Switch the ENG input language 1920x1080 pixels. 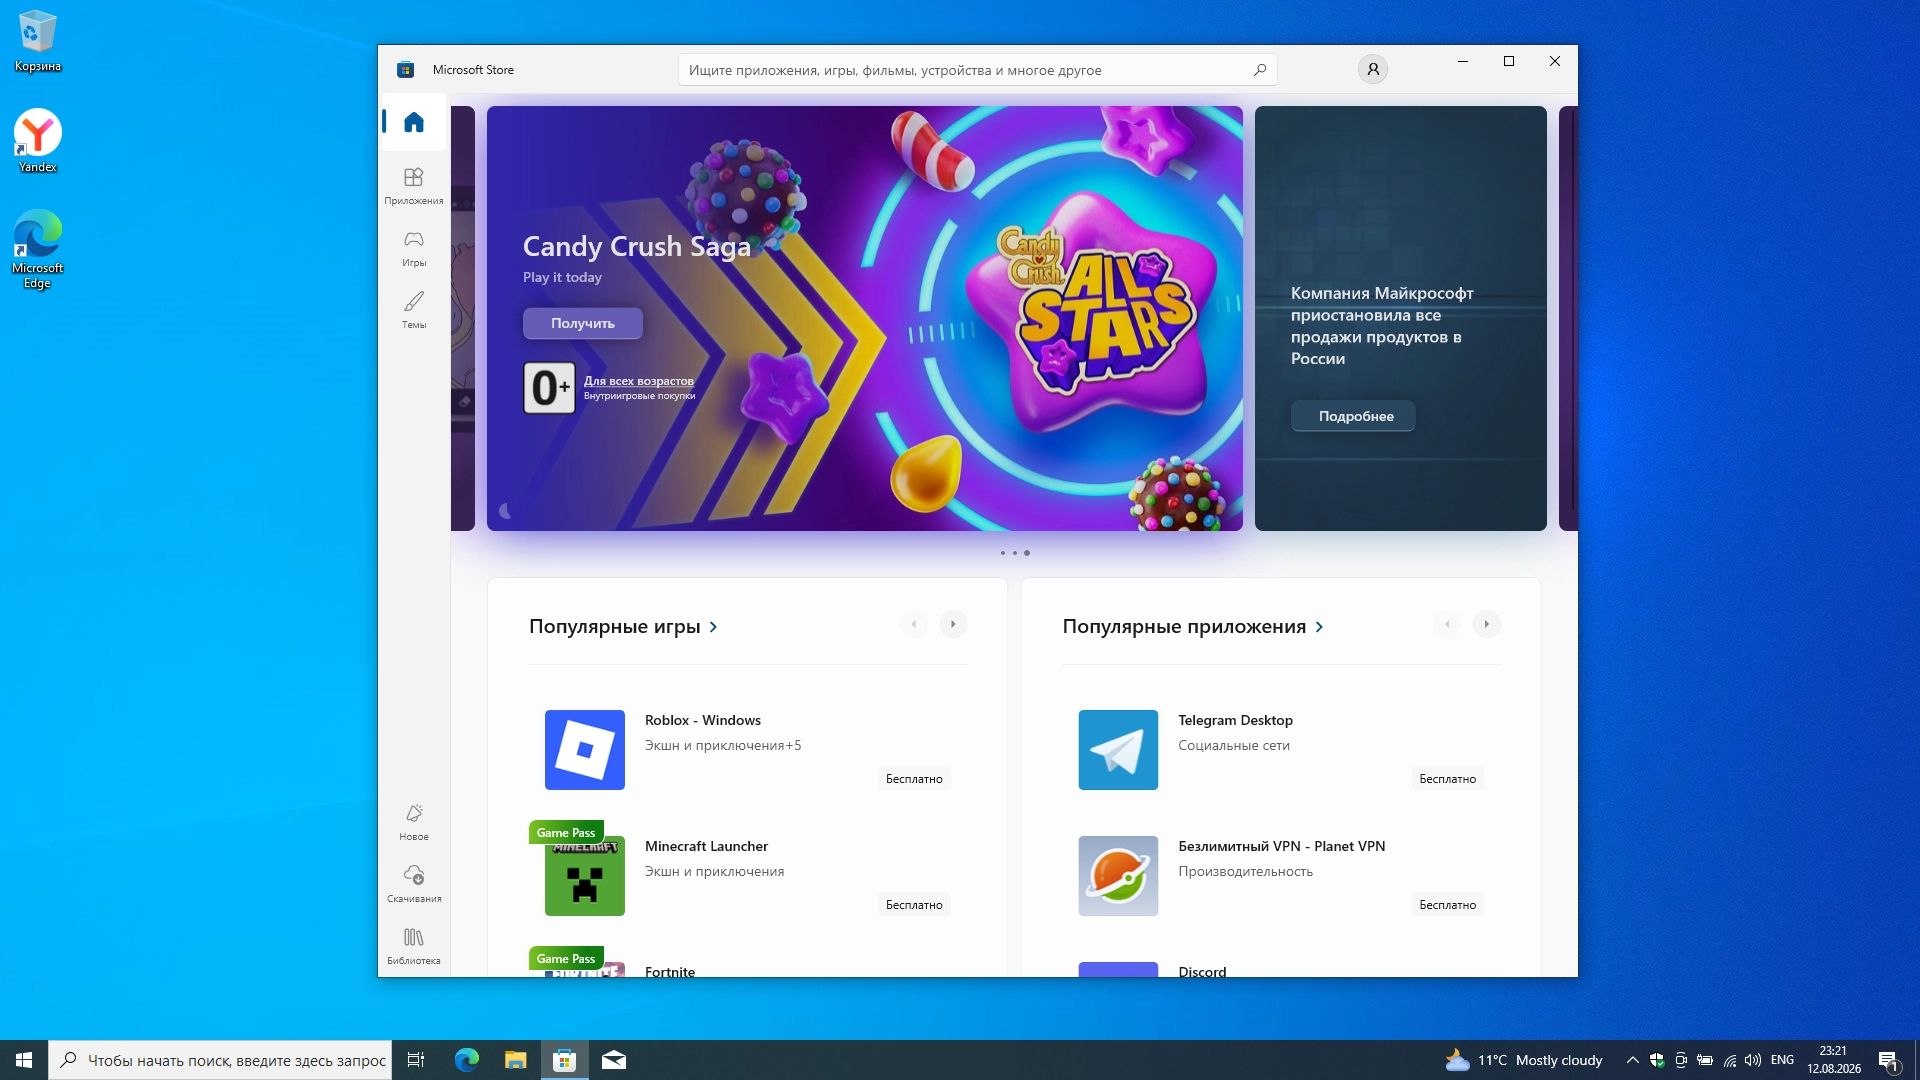pos(1782,1060)
